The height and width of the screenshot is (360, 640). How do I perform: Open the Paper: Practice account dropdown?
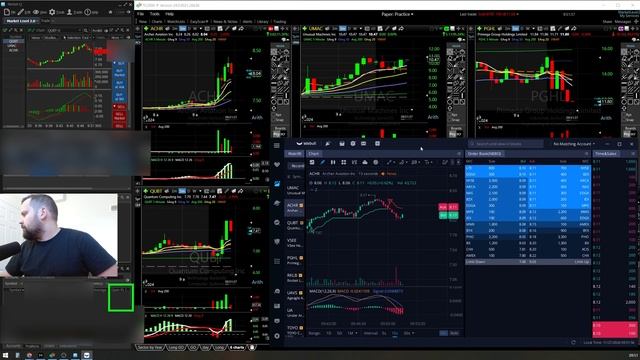[x=397, y=14]
